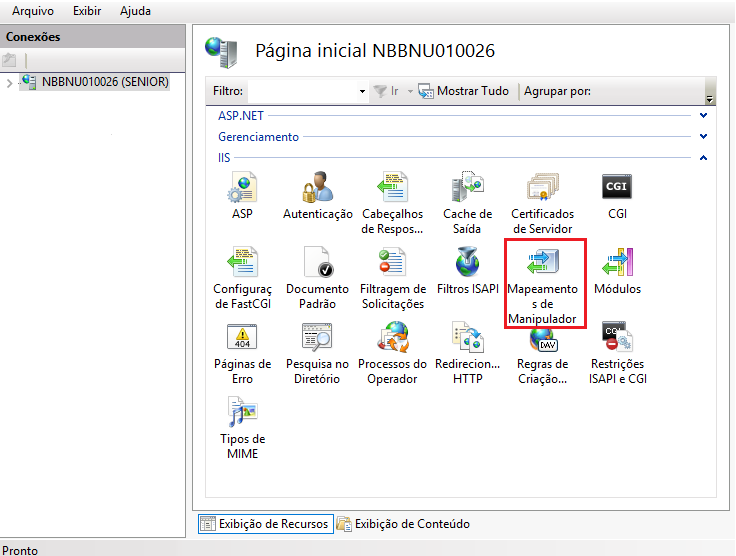The width and height of the screenshot is (736, 556).
Task: Open Pesquisa no Diretório
Action: [317, 353]
